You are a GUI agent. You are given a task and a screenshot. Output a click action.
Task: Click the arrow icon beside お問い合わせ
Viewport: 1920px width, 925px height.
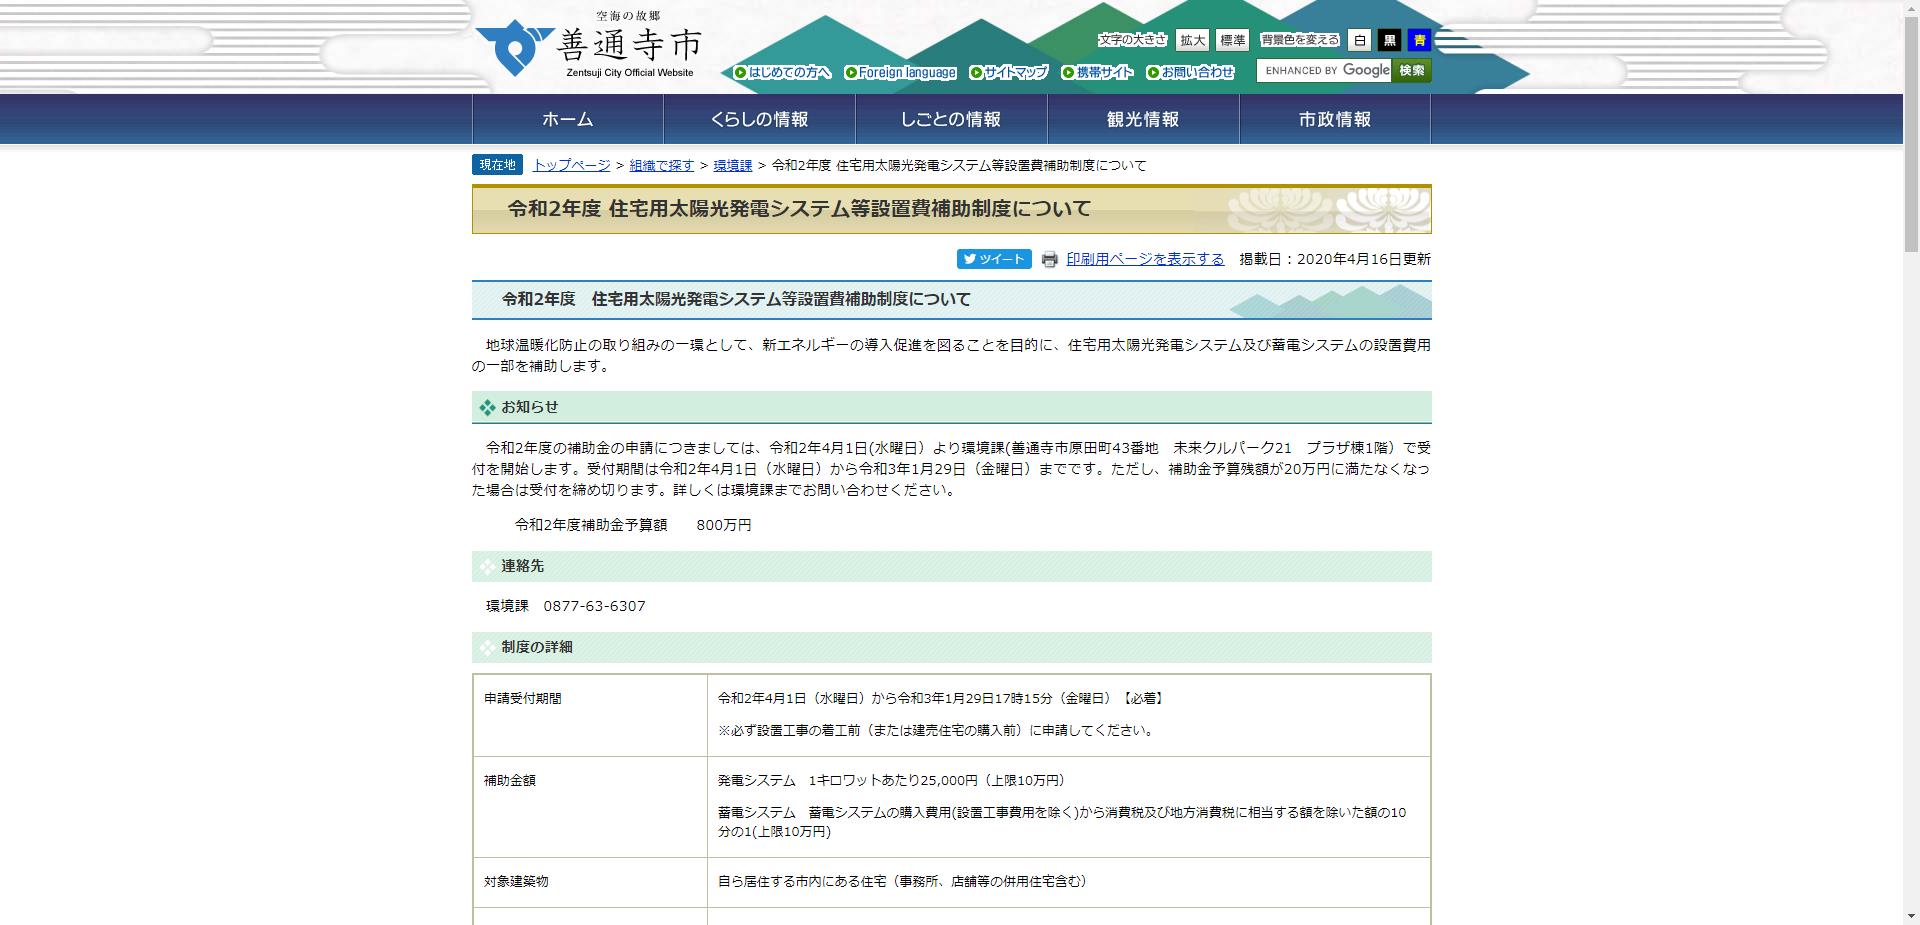(1152, 72)
